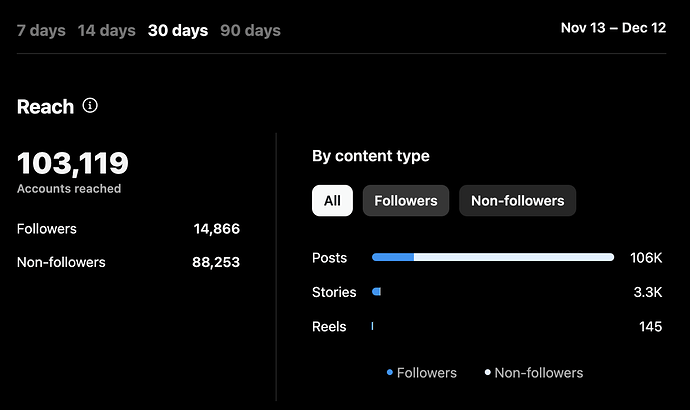
Task: Click the white Non-followers legend dot
Action: tap(487, 373)
